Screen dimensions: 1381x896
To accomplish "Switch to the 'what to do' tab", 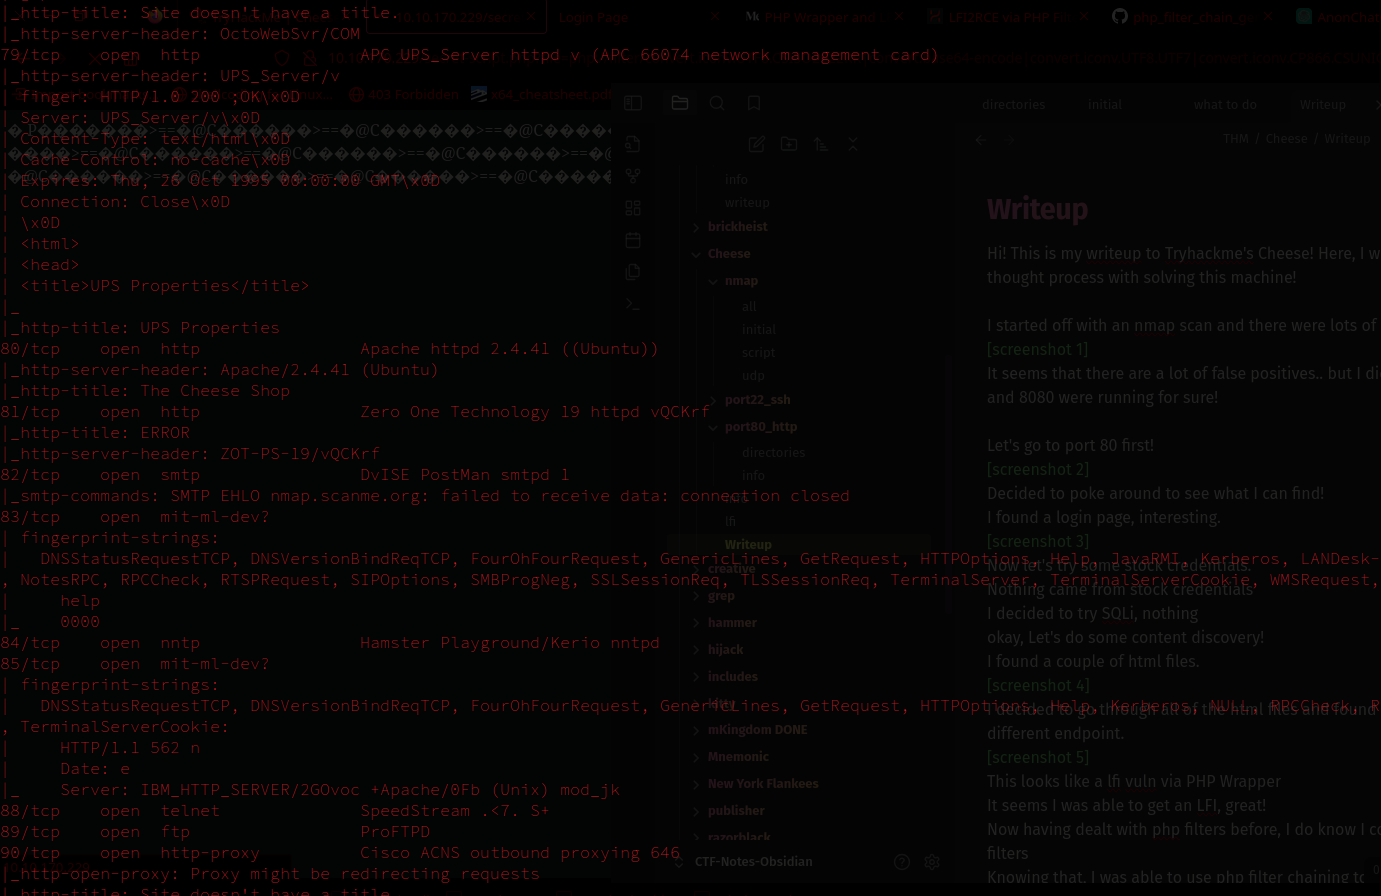I will (x=1225, y=104).
